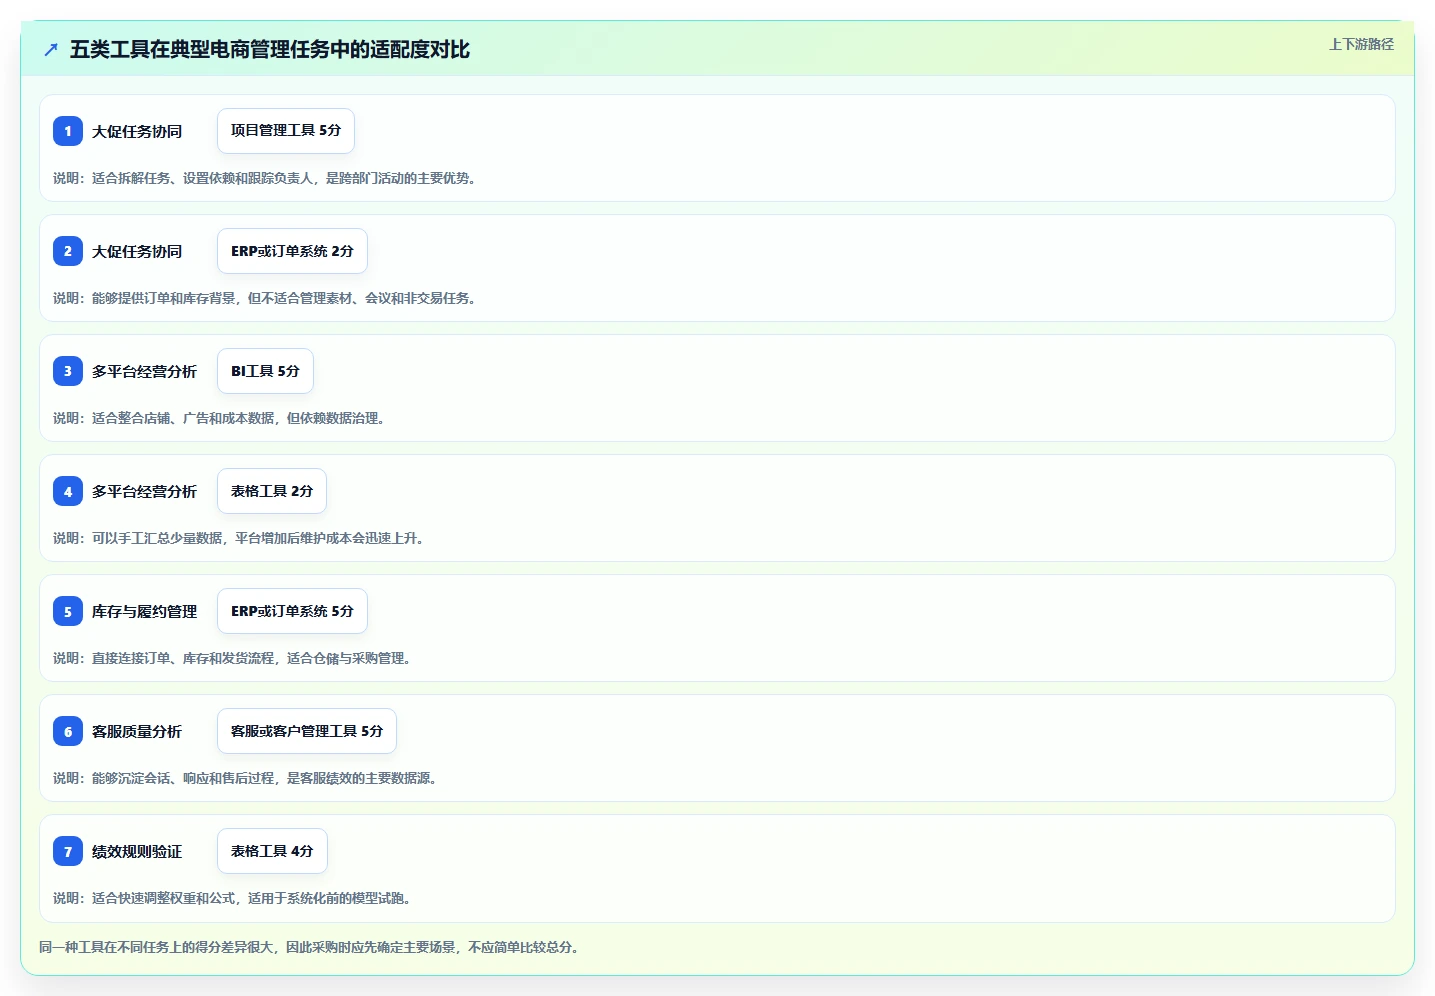Click the 项目管理工具 5分 chip
The width and height of the screenshot is (1435, 996).
pos(286,131)
